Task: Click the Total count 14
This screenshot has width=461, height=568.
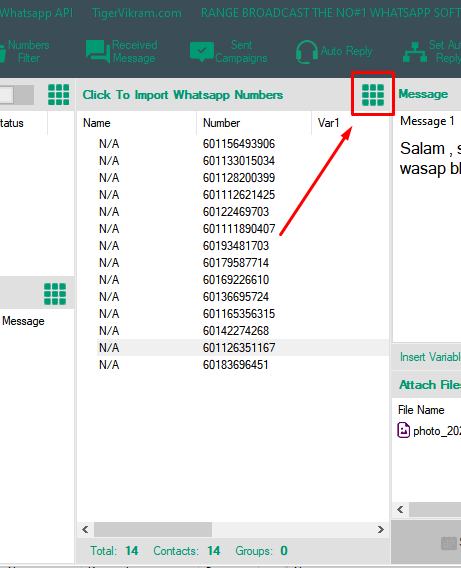Action: coord(131,551)
